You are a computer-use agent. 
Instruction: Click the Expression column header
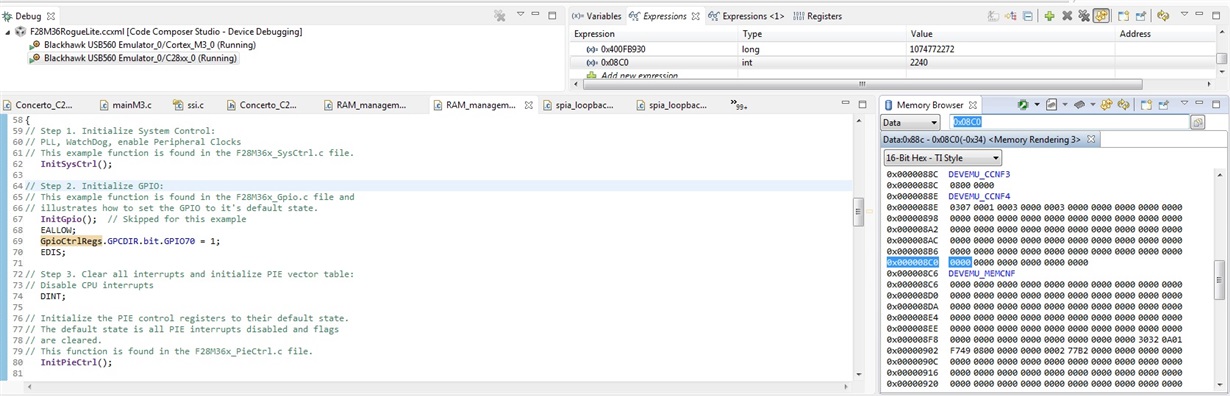tap(653, 34)
